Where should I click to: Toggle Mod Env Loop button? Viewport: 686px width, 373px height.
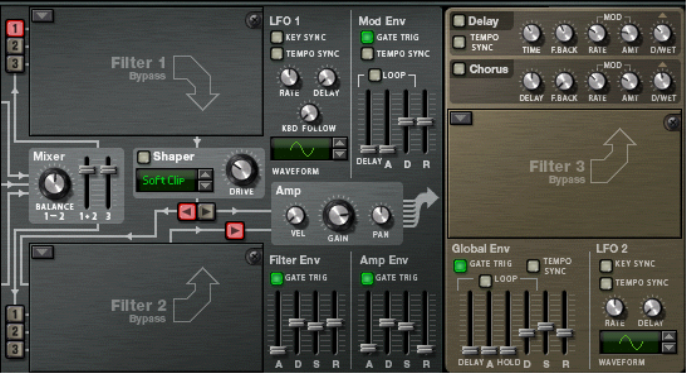374,75
